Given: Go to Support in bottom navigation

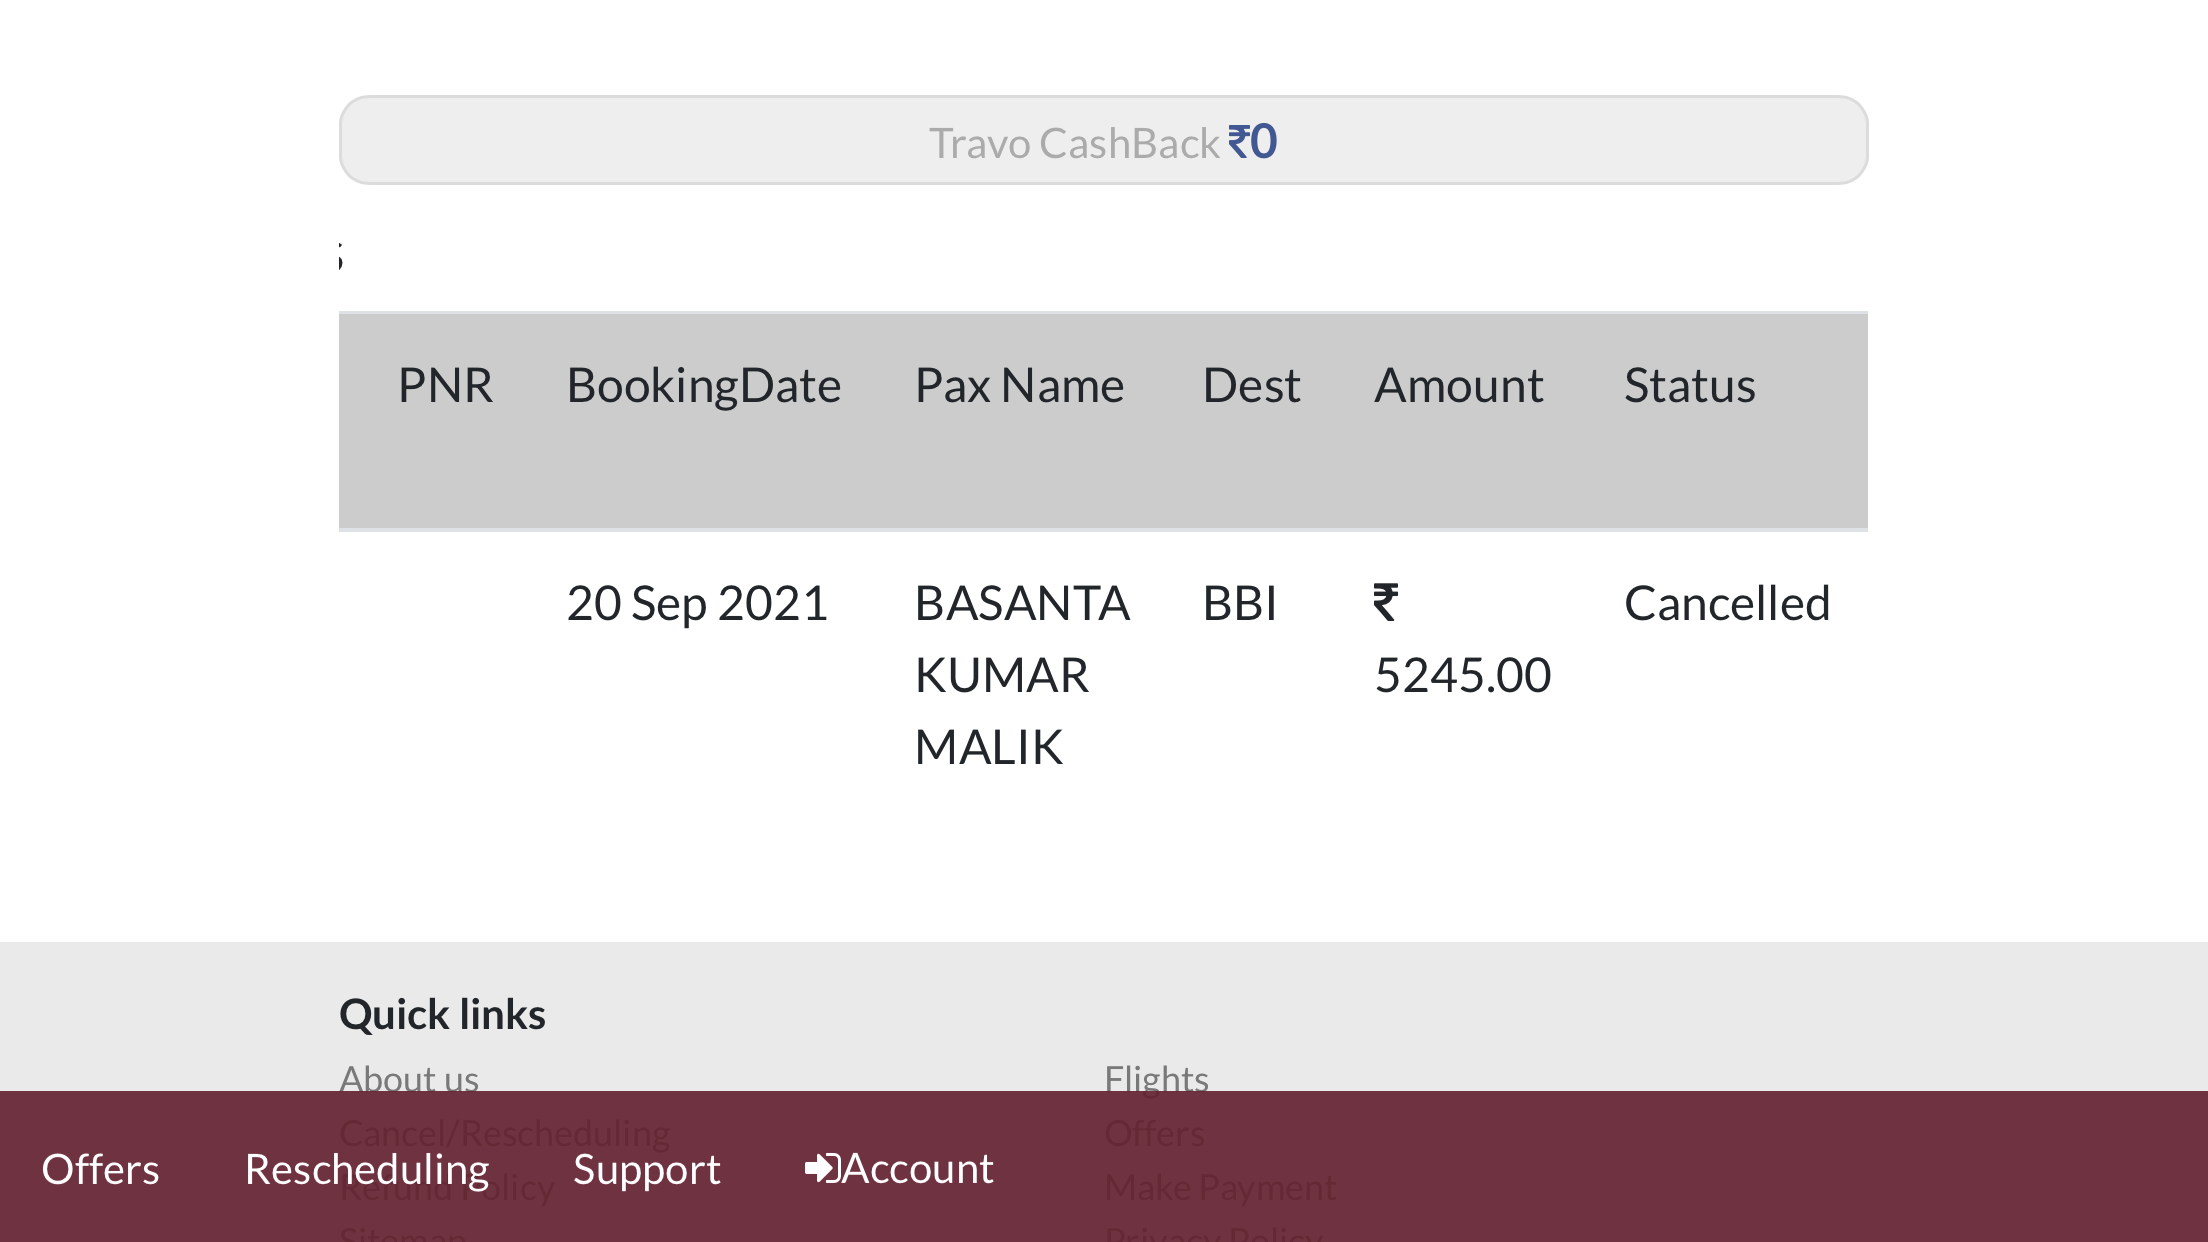Looking at the screenshot, I should click(x=646, y=1169).
